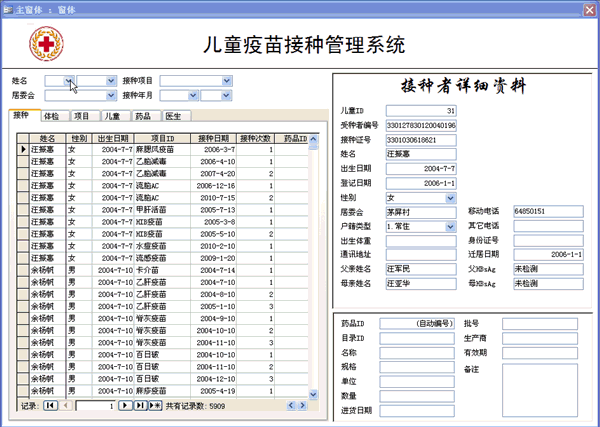The height and width of the screenshot is (427, 600).
Task: Expand the 接种项目 dropdown
Action: click(227, 81)
